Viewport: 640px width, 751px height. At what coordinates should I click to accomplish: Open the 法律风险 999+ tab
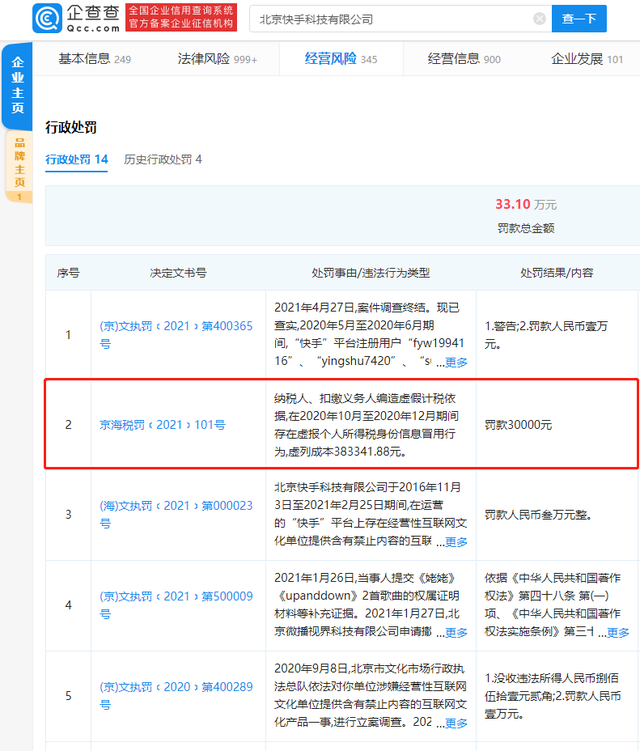217,59
